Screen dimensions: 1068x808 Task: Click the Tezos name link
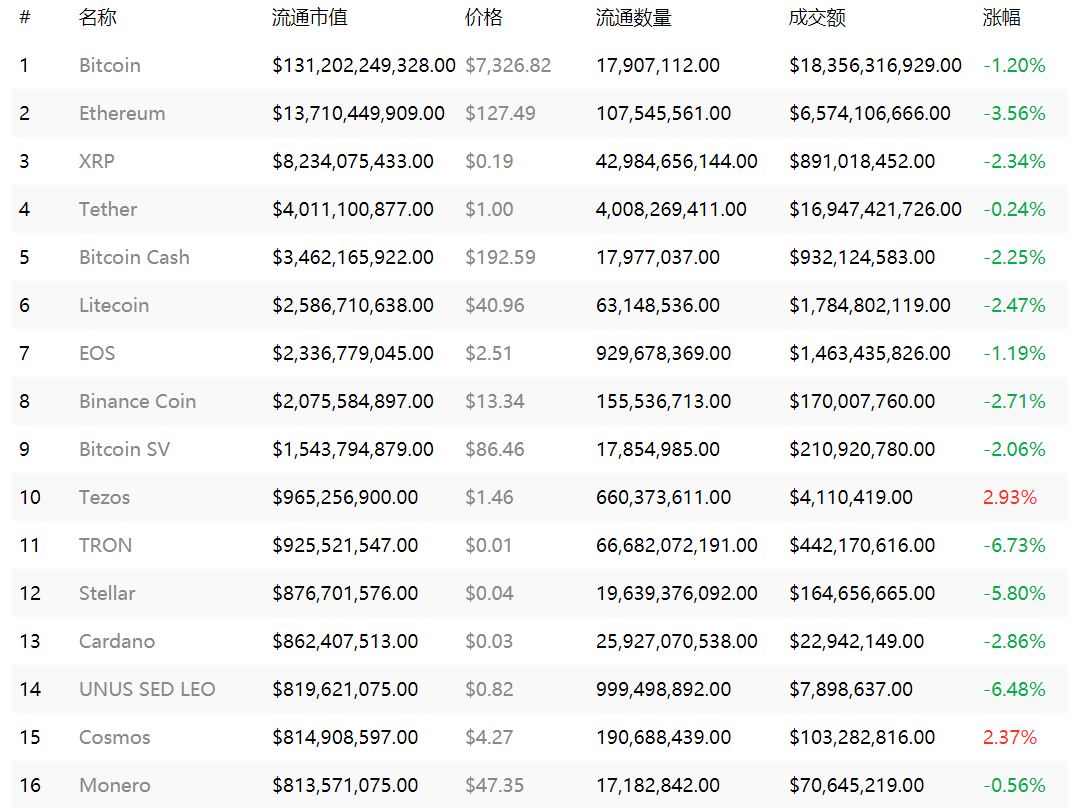tap(104, 497)
